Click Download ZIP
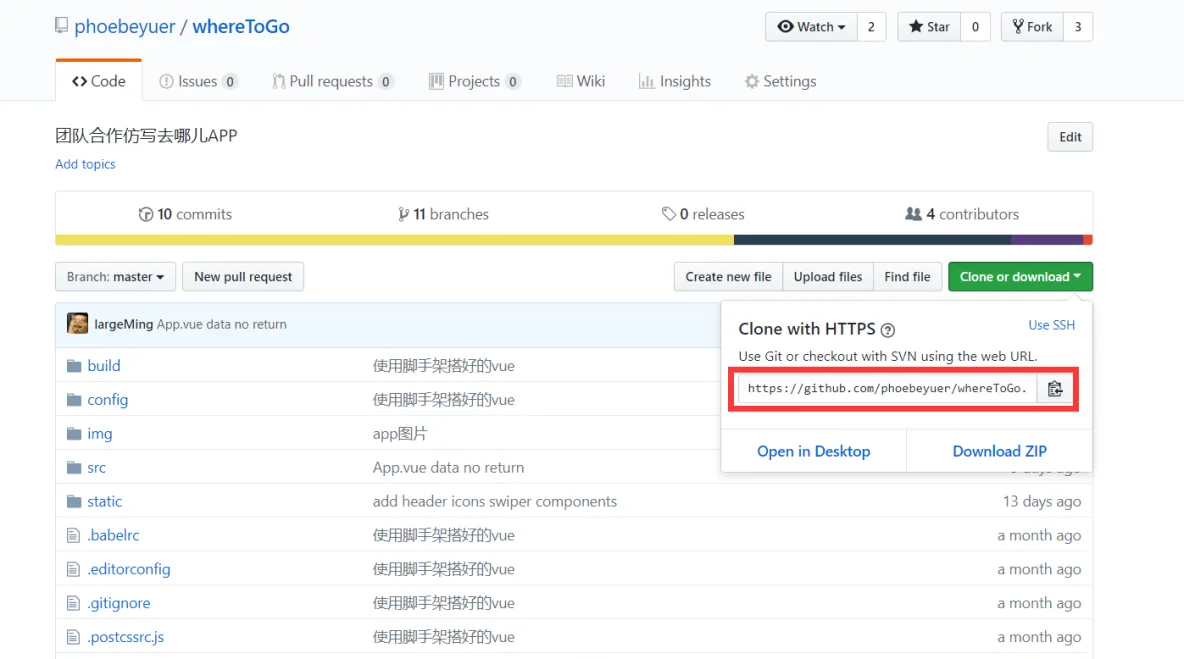Screen dimensions: 1184x659 (999, 451)
